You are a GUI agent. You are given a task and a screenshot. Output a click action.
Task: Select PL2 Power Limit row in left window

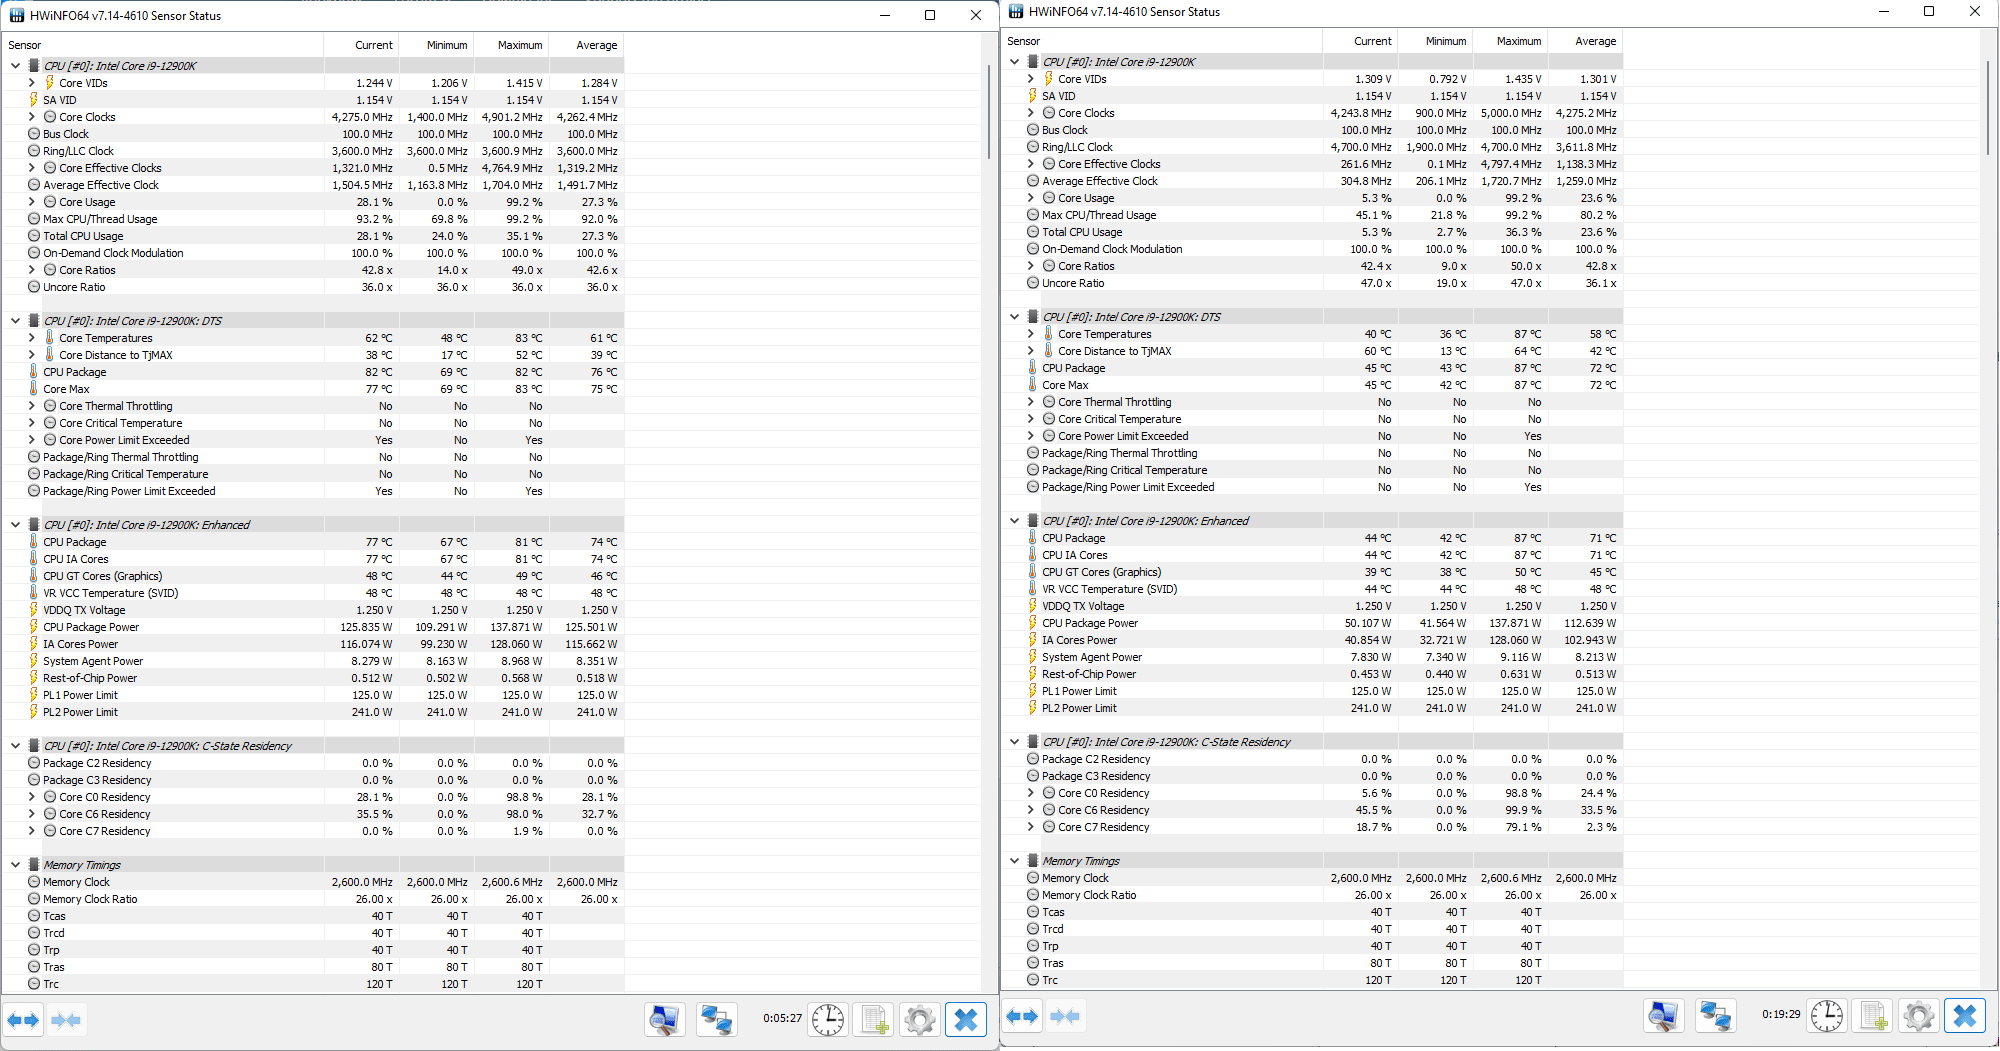(313, 712)
